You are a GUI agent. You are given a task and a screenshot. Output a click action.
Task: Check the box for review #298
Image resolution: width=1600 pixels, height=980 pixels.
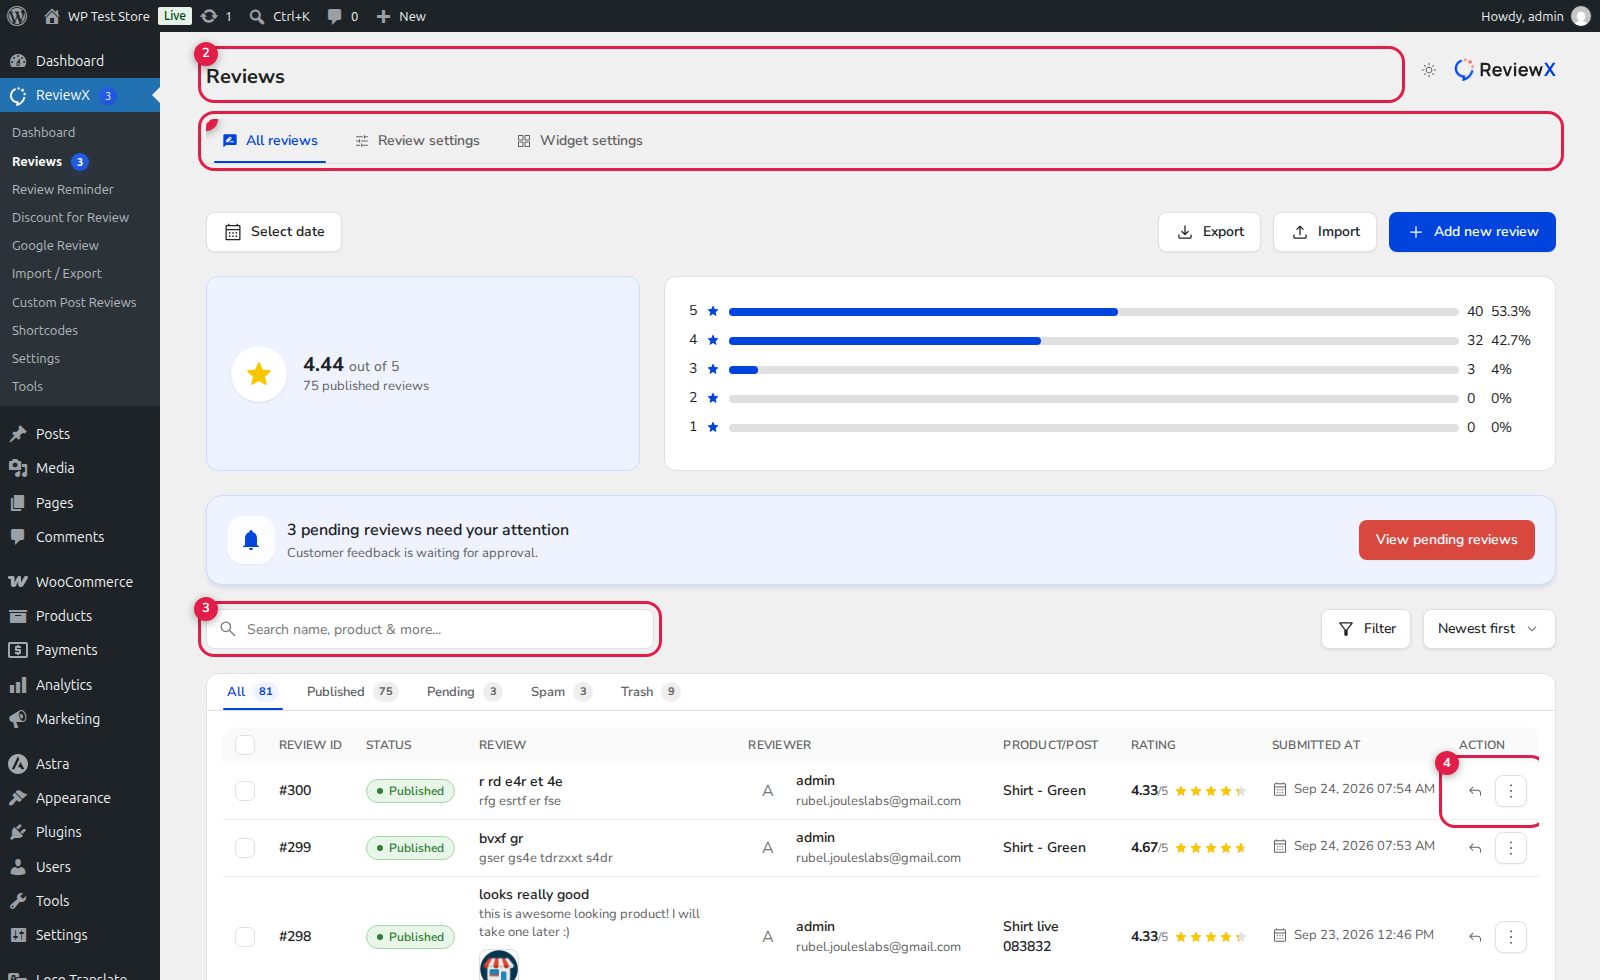click(x=245, y=937)
